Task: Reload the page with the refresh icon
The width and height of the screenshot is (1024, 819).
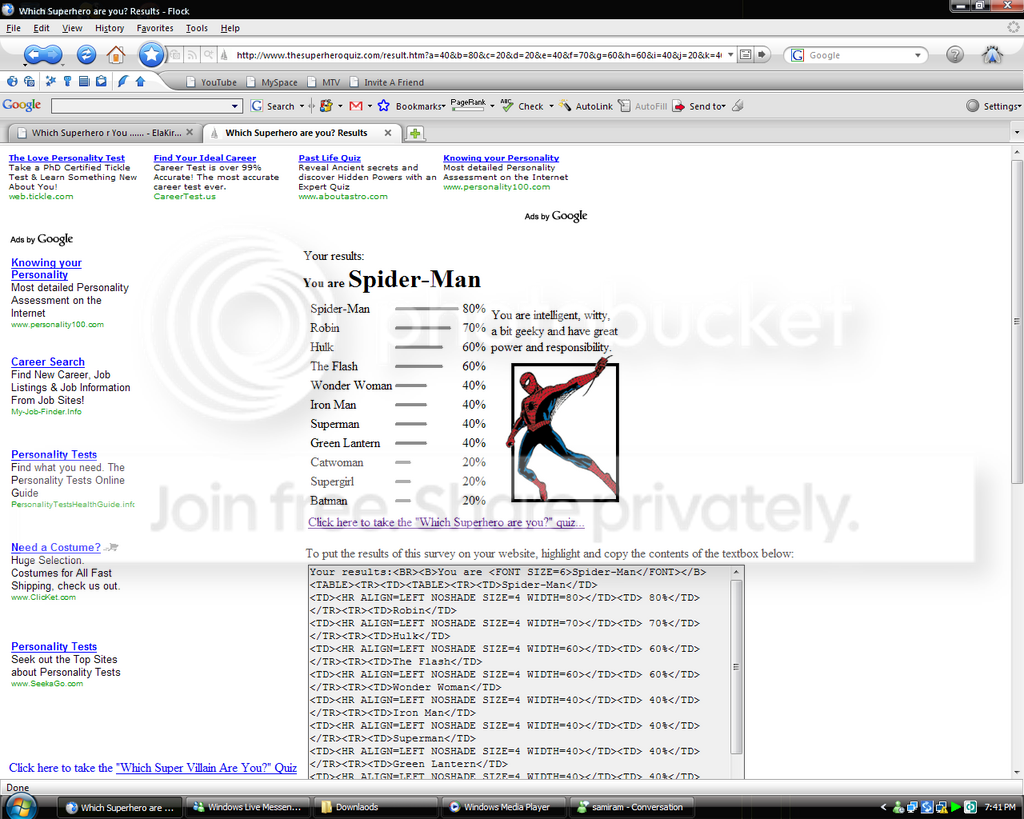Action: 86,54
